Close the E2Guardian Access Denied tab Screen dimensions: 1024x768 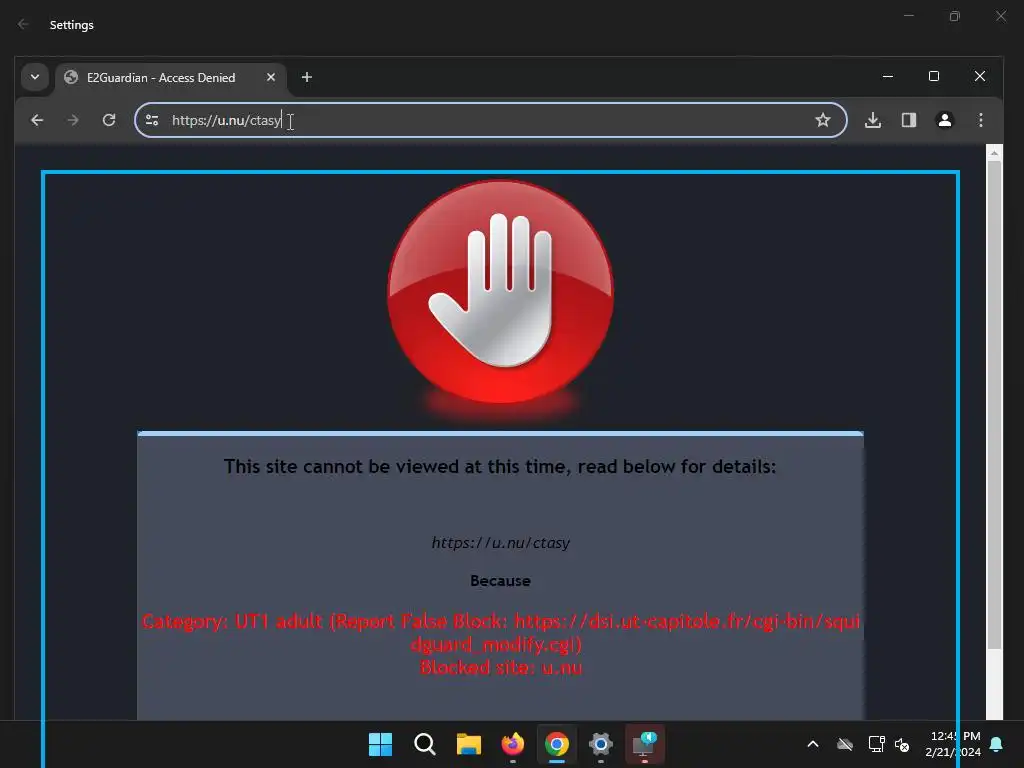point(271,77)
